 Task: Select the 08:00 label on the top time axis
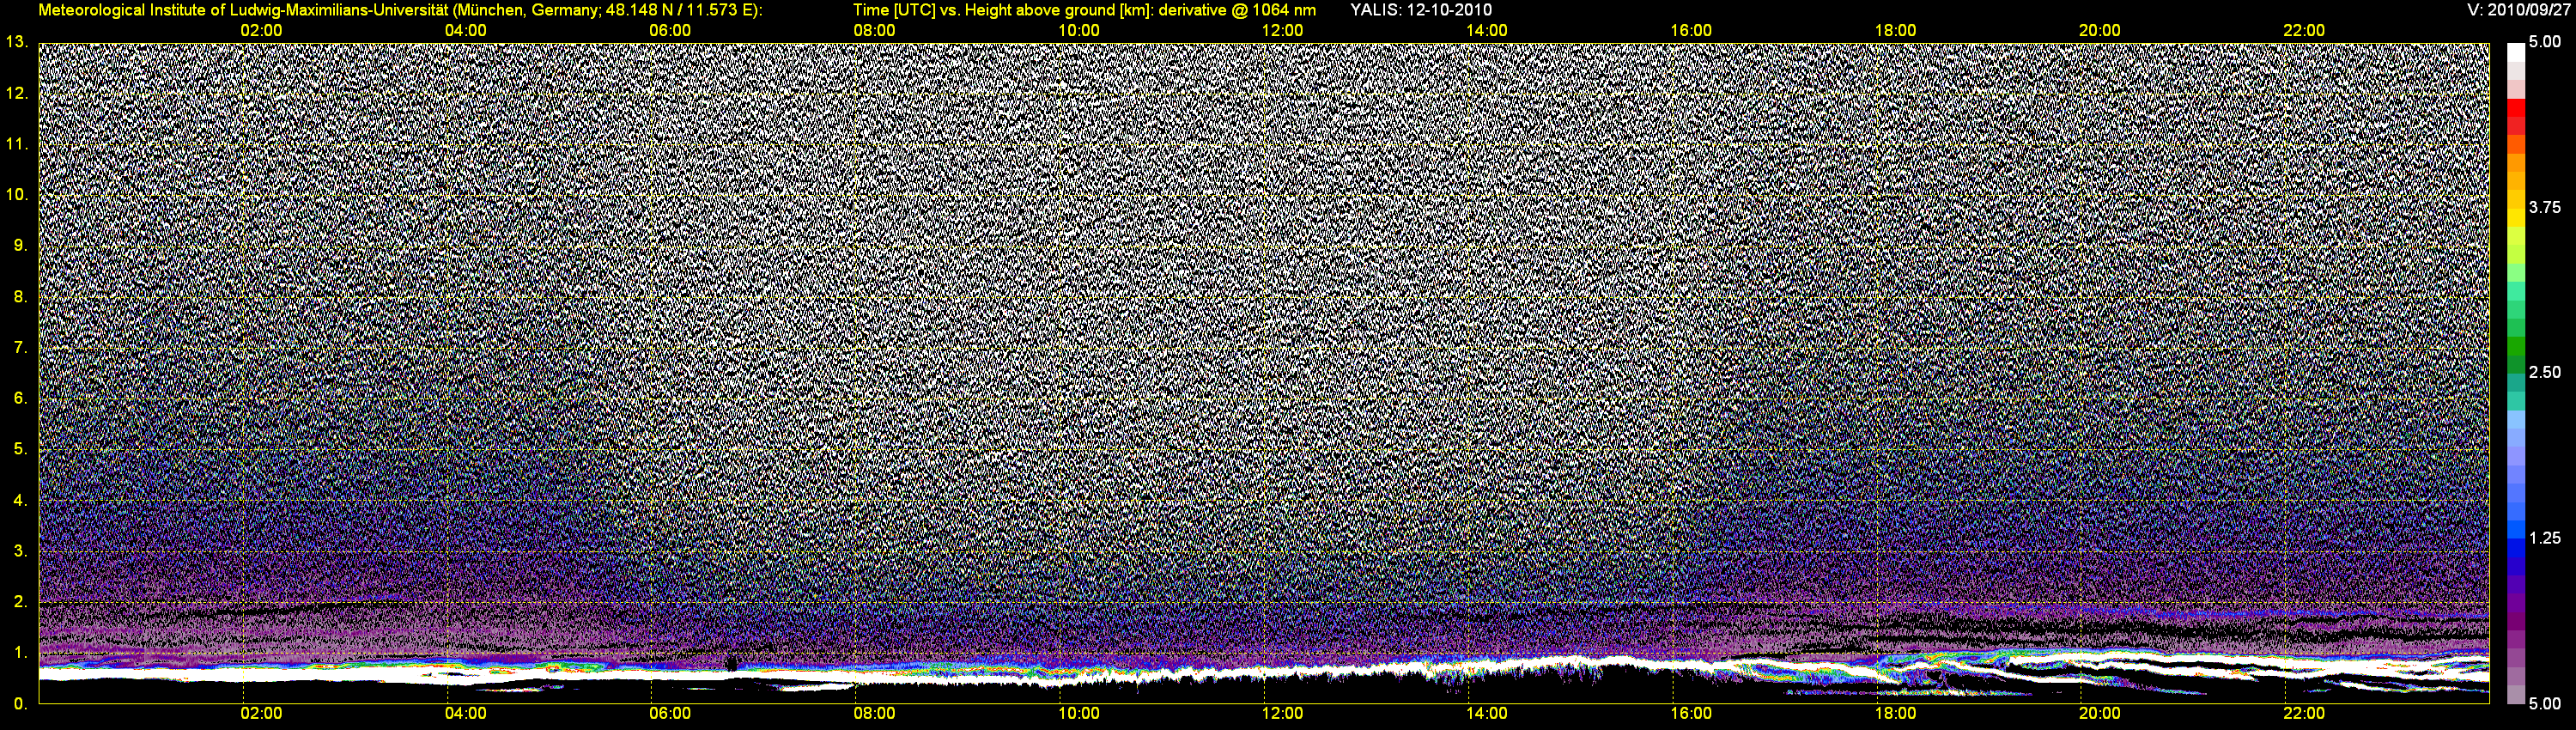coord(874,31)
